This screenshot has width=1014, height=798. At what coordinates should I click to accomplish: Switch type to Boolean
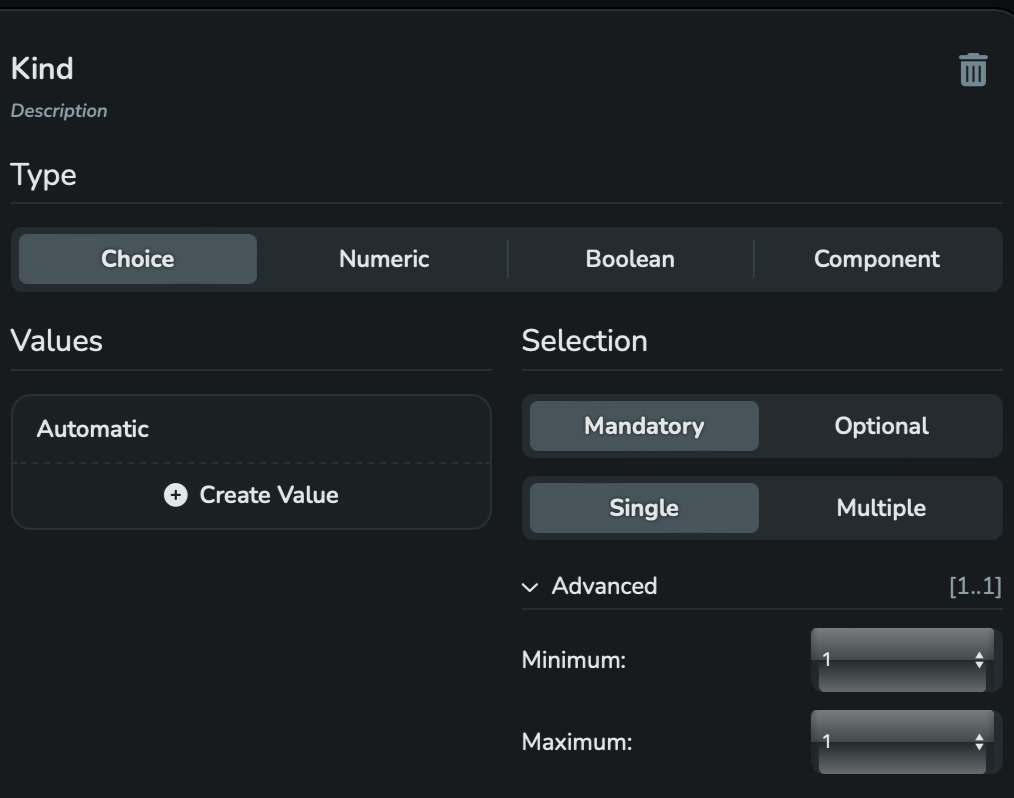[x=631, y=259]
